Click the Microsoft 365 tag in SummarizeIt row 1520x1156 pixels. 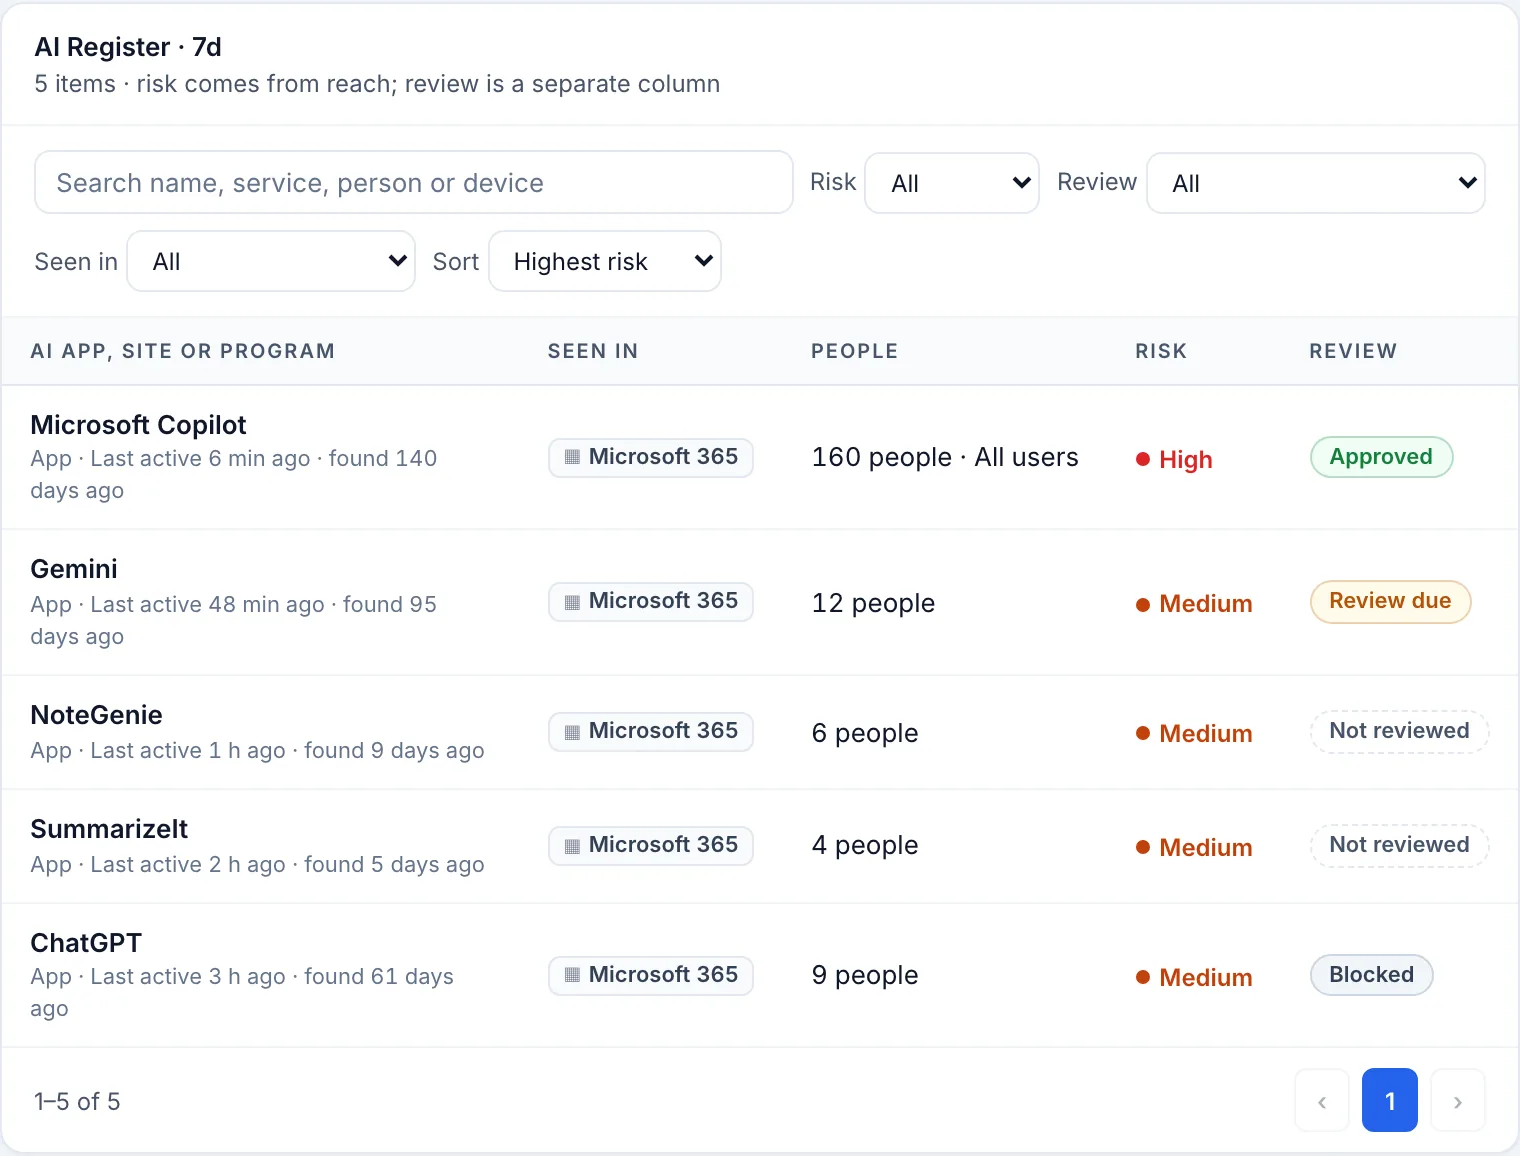point(651,845)
